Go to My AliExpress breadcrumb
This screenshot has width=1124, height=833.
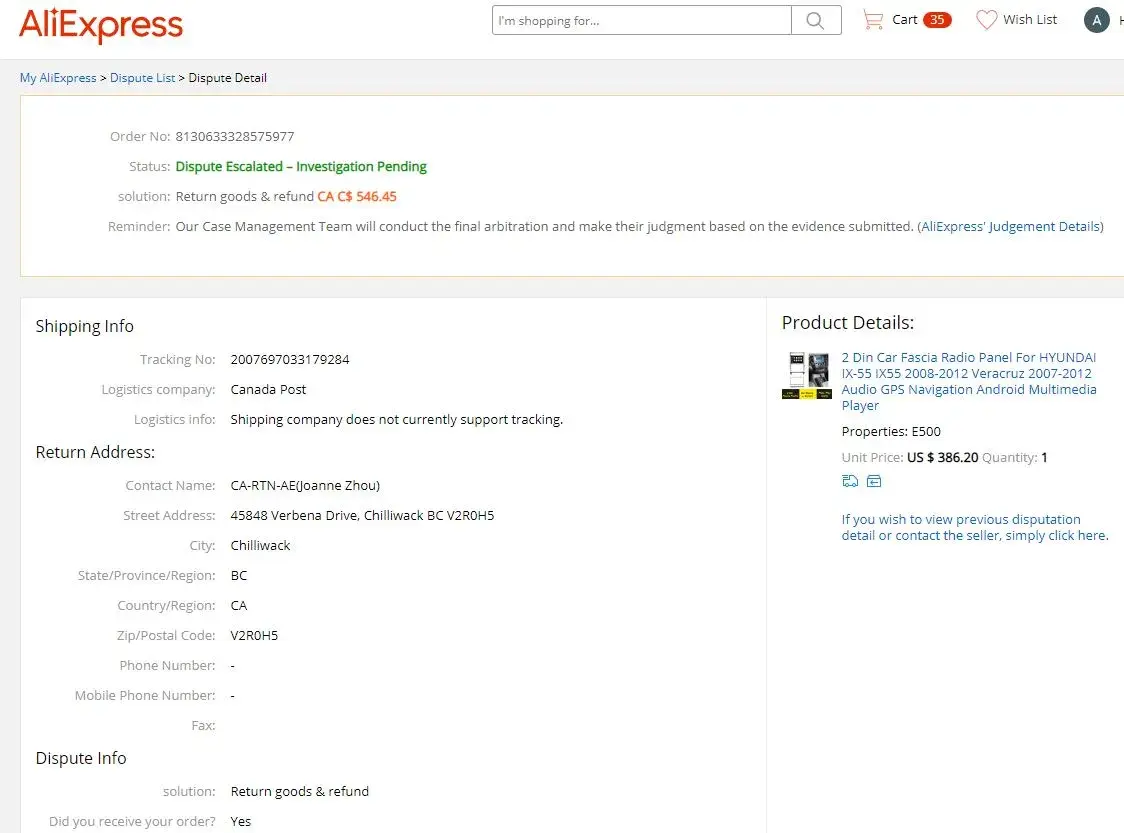click(x=58, y=78)
